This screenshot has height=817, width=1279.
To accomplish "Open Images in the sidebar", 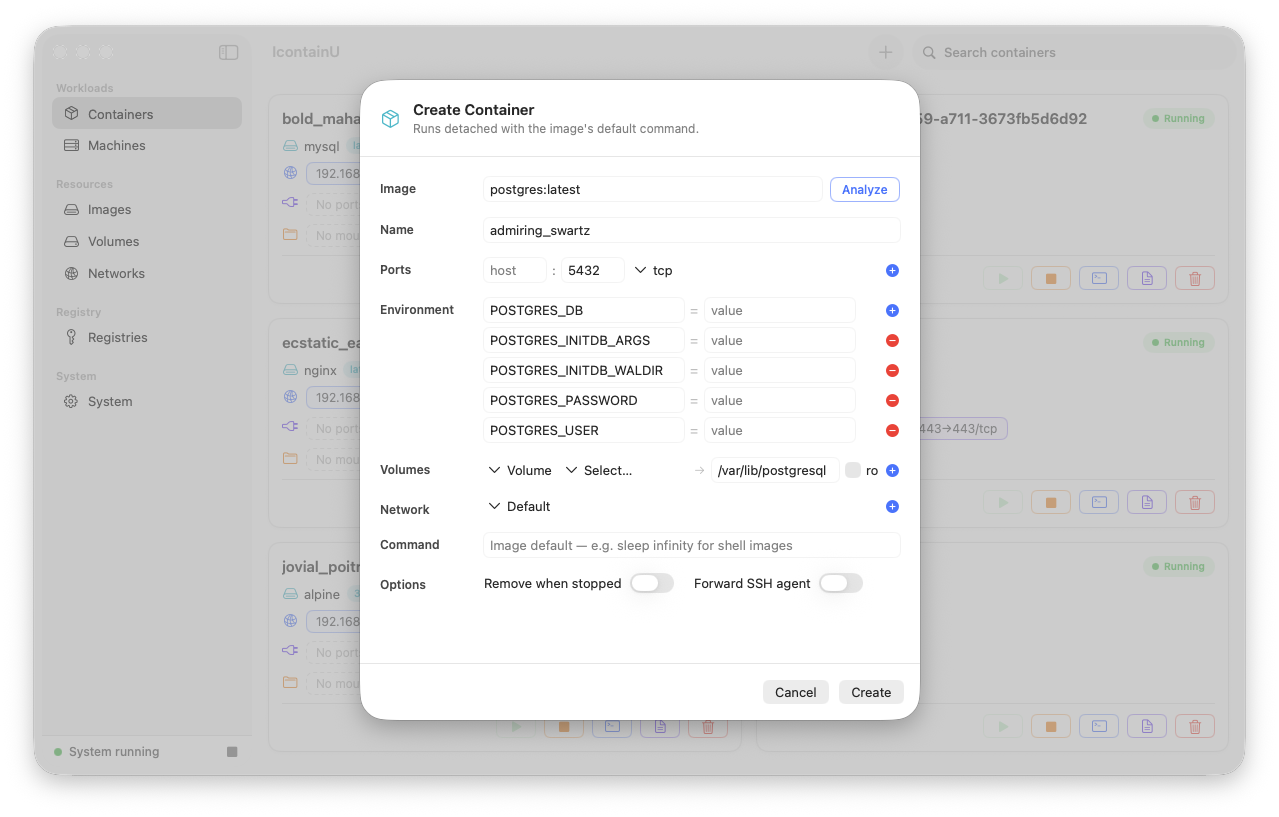I will [147, 209].
